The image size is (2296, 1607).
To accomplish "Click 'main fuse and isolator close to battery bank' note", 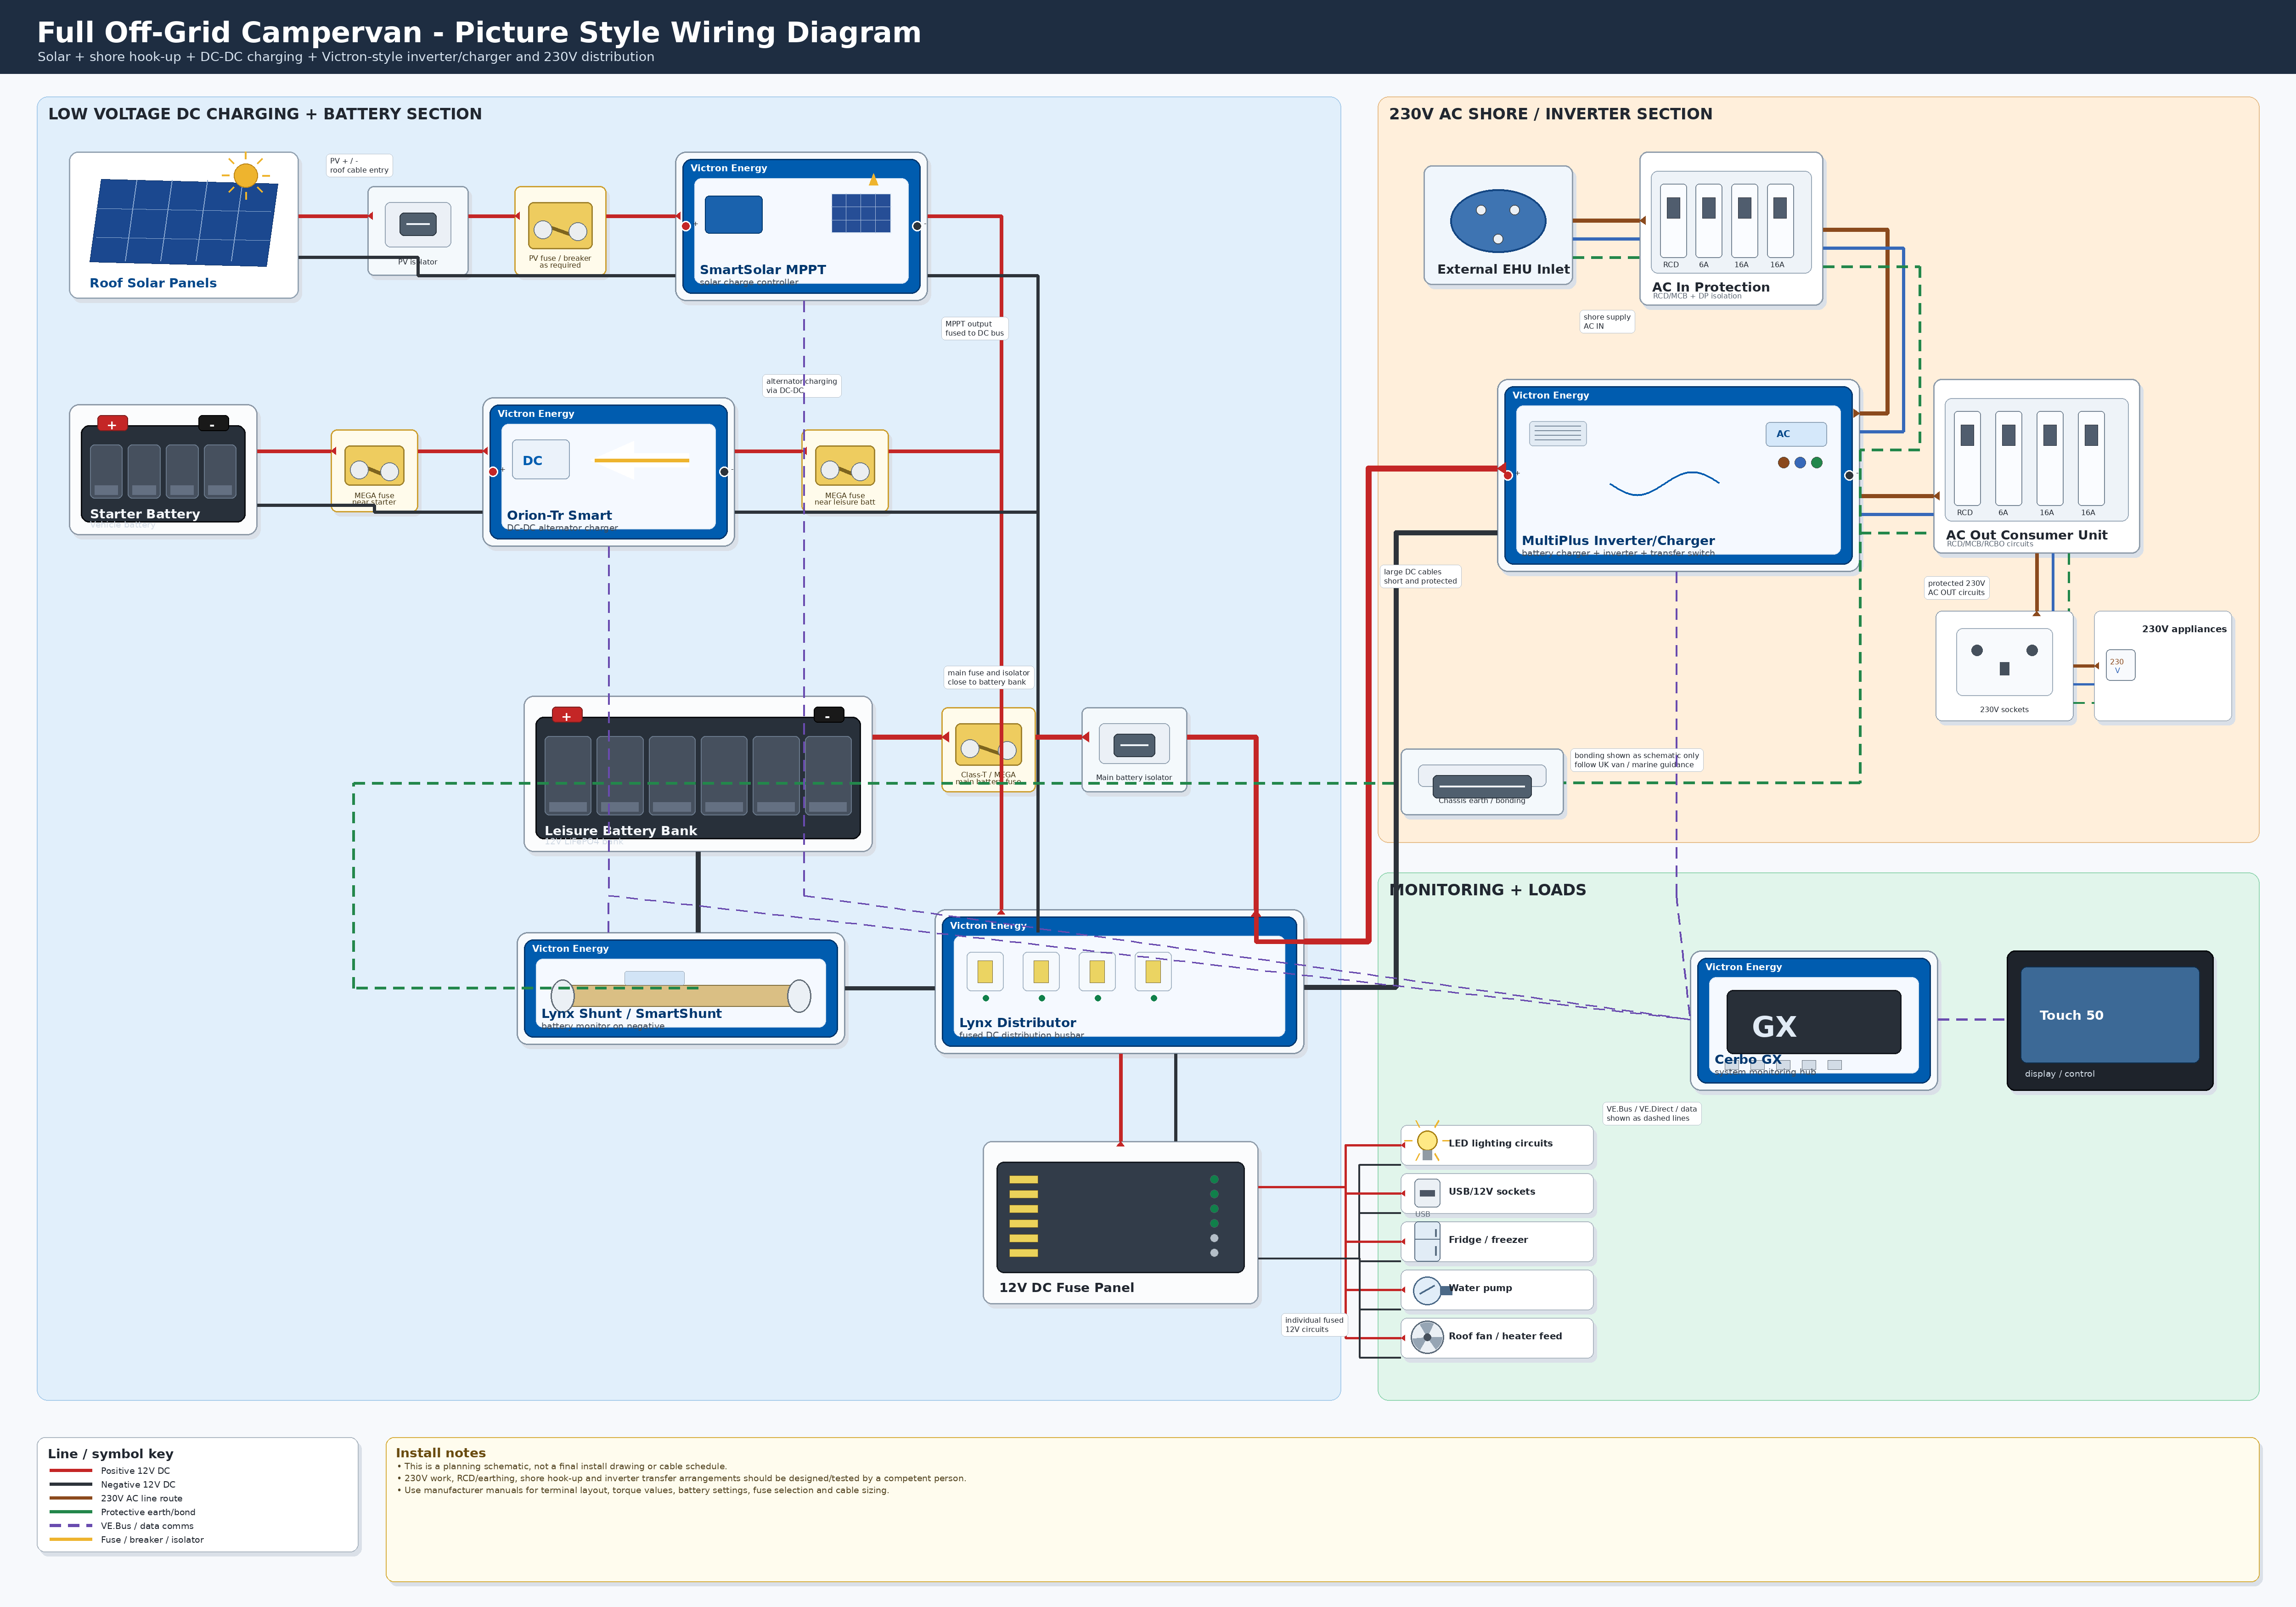I will tap(988, 678).
